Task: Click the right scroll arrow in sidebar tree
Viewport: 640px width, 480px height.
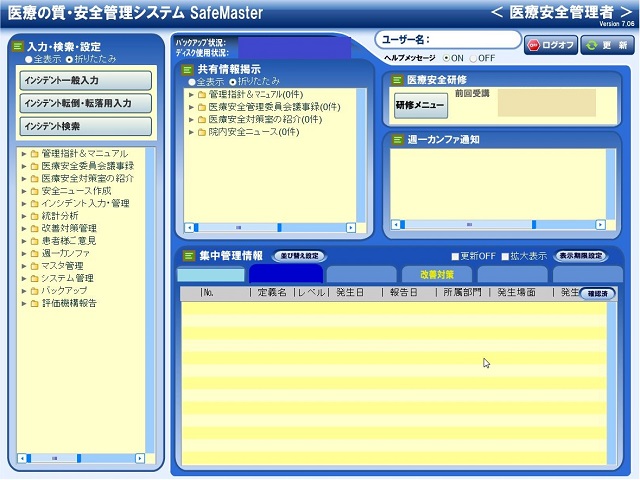Action: click(140, 458)
